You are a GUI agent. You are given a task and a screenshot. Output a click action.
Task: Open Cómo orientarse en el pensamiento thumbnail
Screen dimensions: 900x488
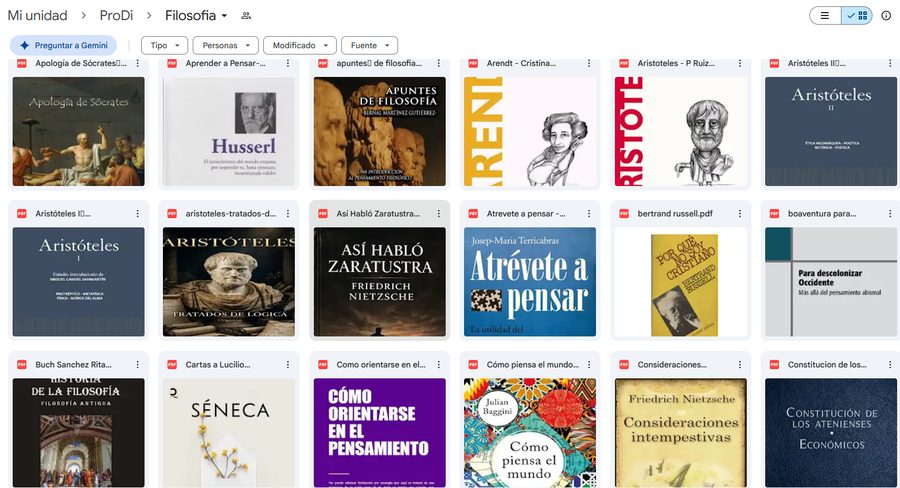379,432
